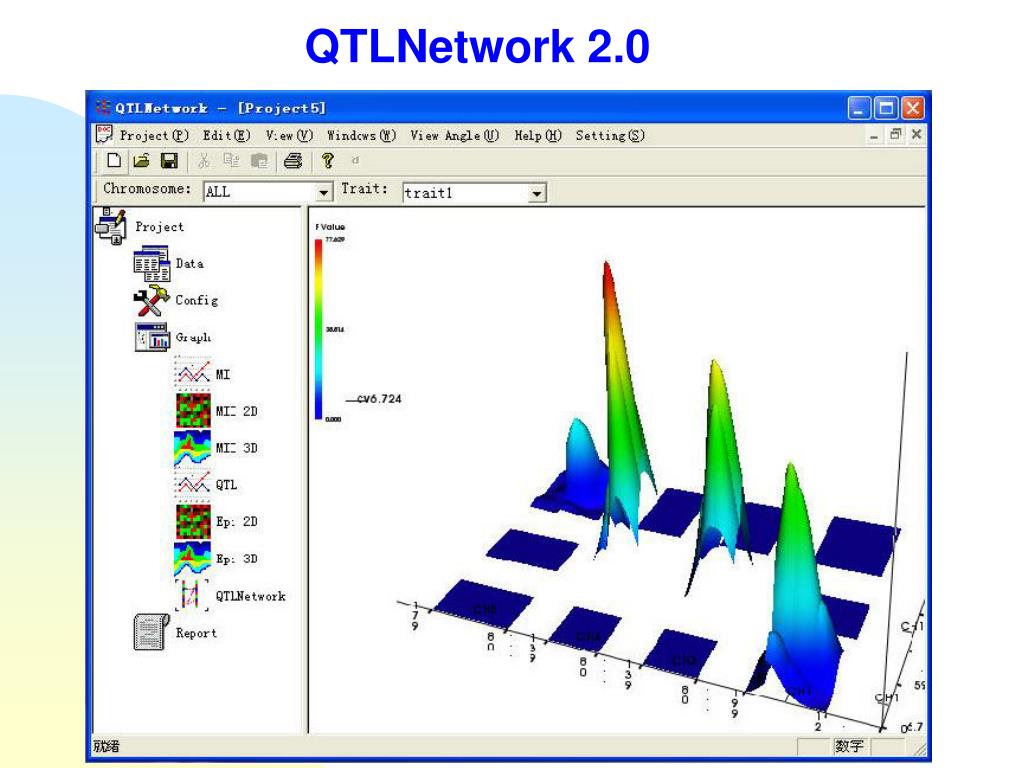Open the Chromosome dropdown arrow
The height and width of the screenshot is (768, 1024).
[323, 192]
